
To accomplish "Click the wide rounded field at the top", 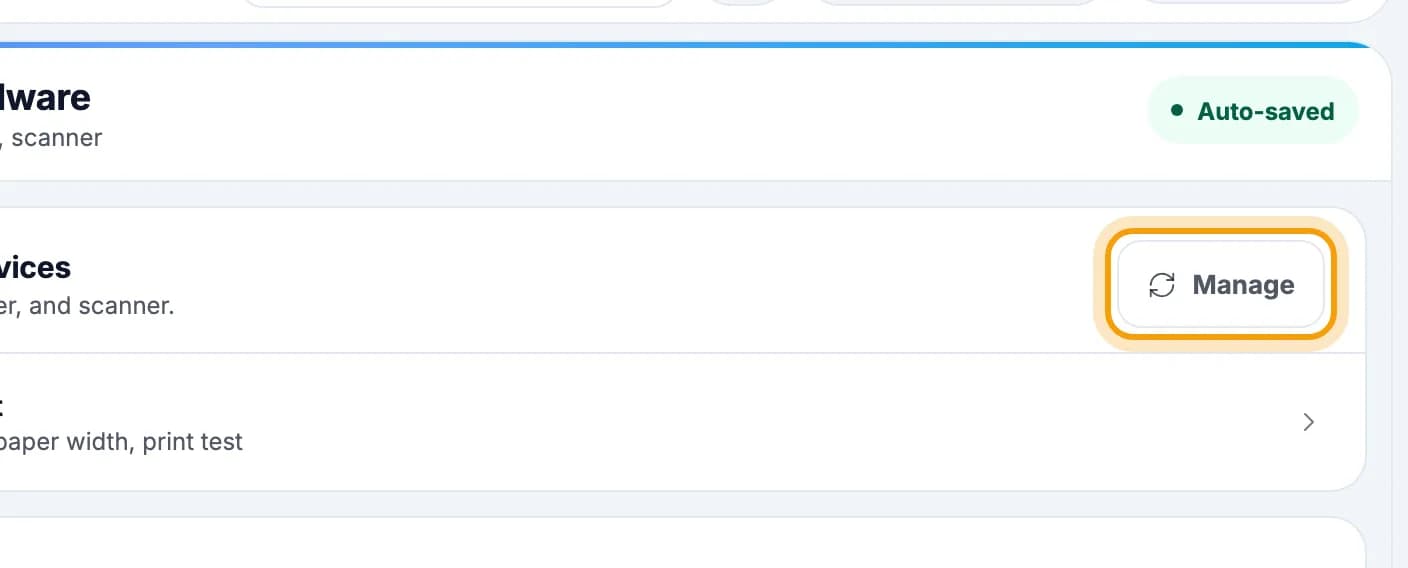I will [460, 4].
